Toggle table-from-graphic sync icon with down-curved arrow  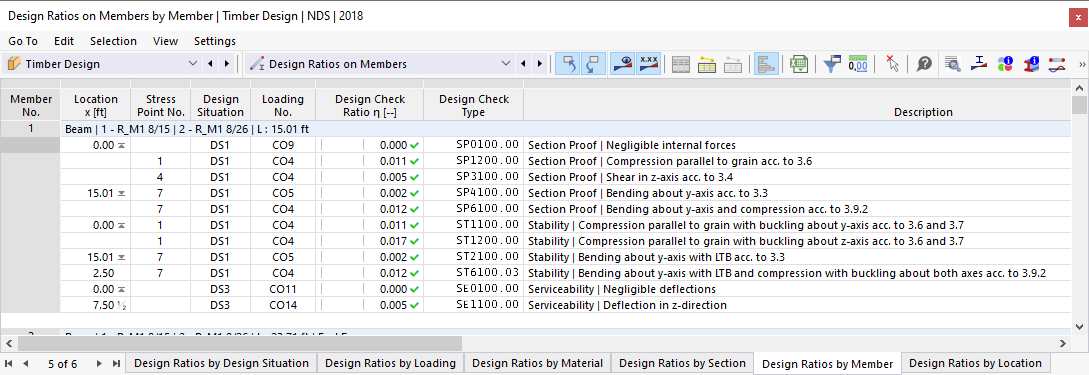point(593,64)
